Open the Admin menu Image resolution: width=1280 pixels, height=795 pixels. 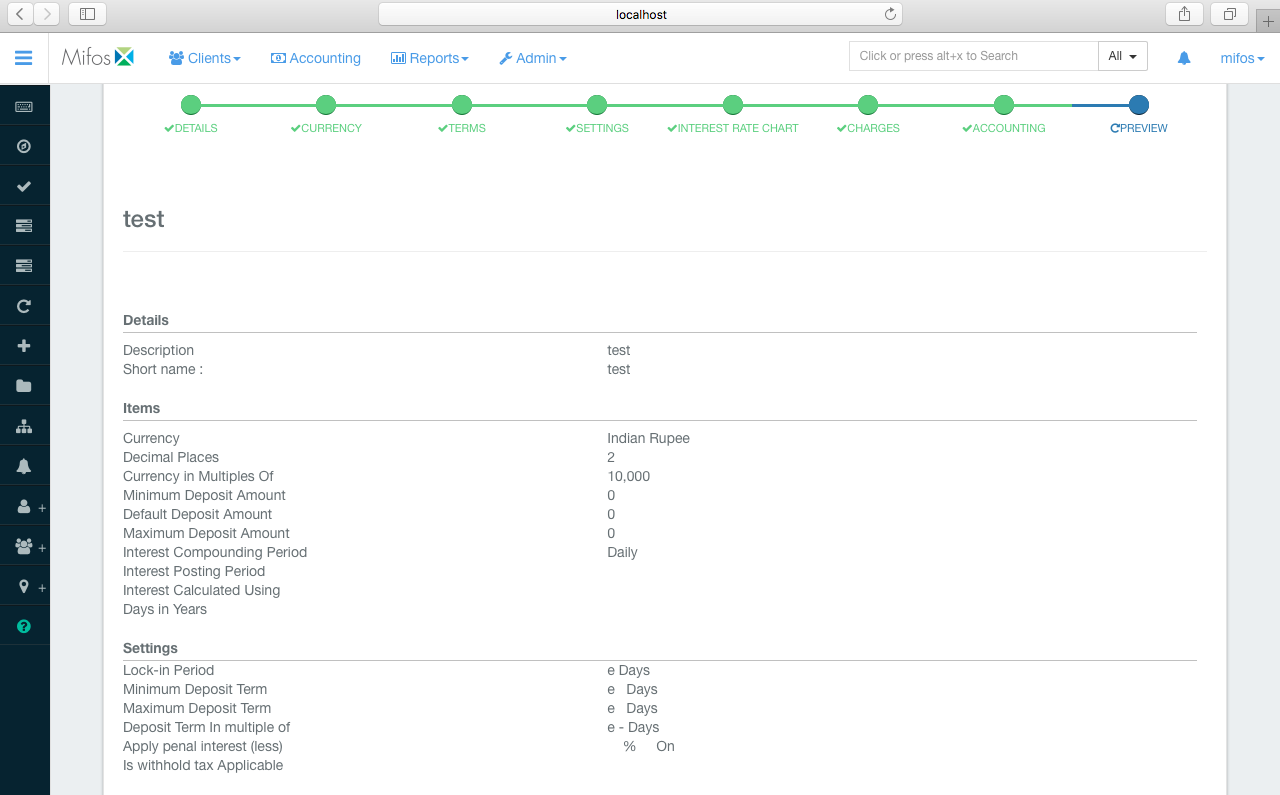click(x=532, y=58)
